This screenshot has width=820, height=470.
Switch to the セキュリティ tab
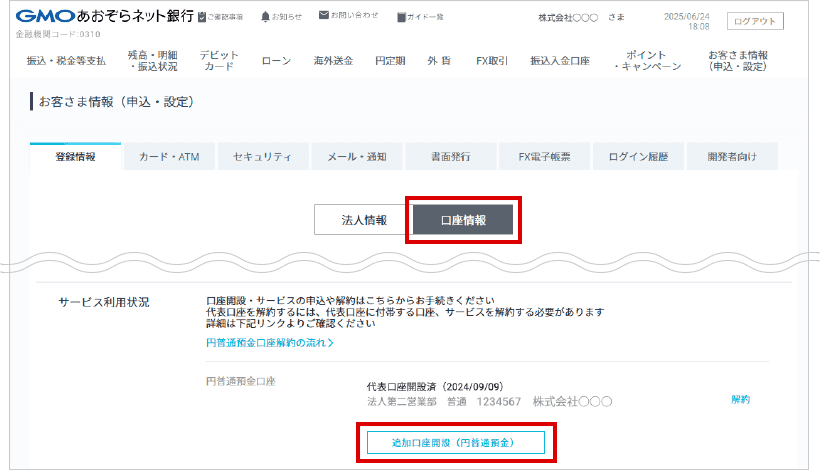pyautogui.click(x=262, y=157)
